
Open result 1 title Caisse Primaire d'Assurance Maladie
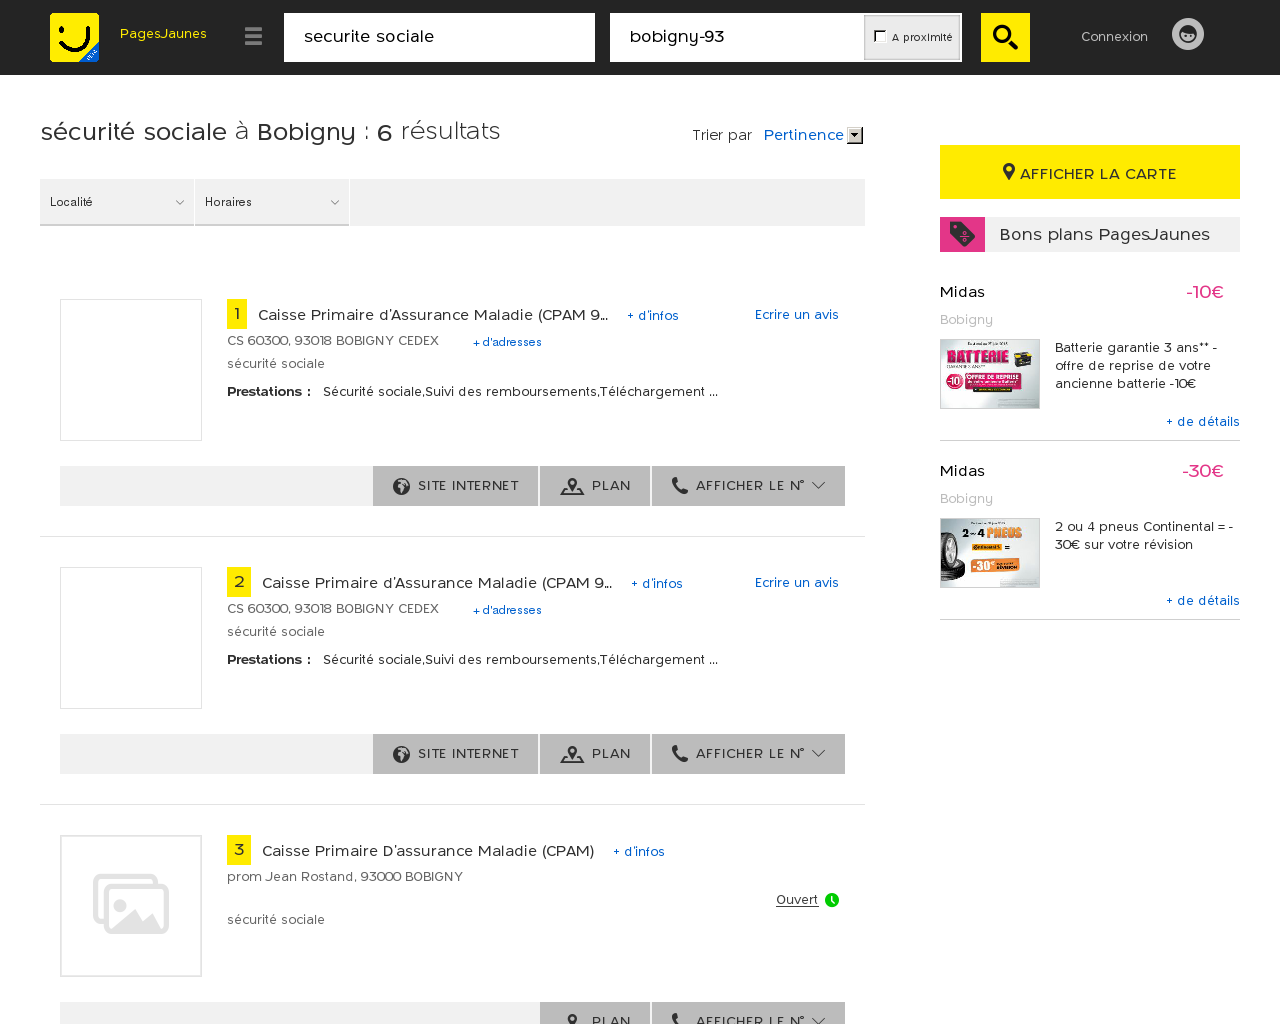tap(433, 315)
